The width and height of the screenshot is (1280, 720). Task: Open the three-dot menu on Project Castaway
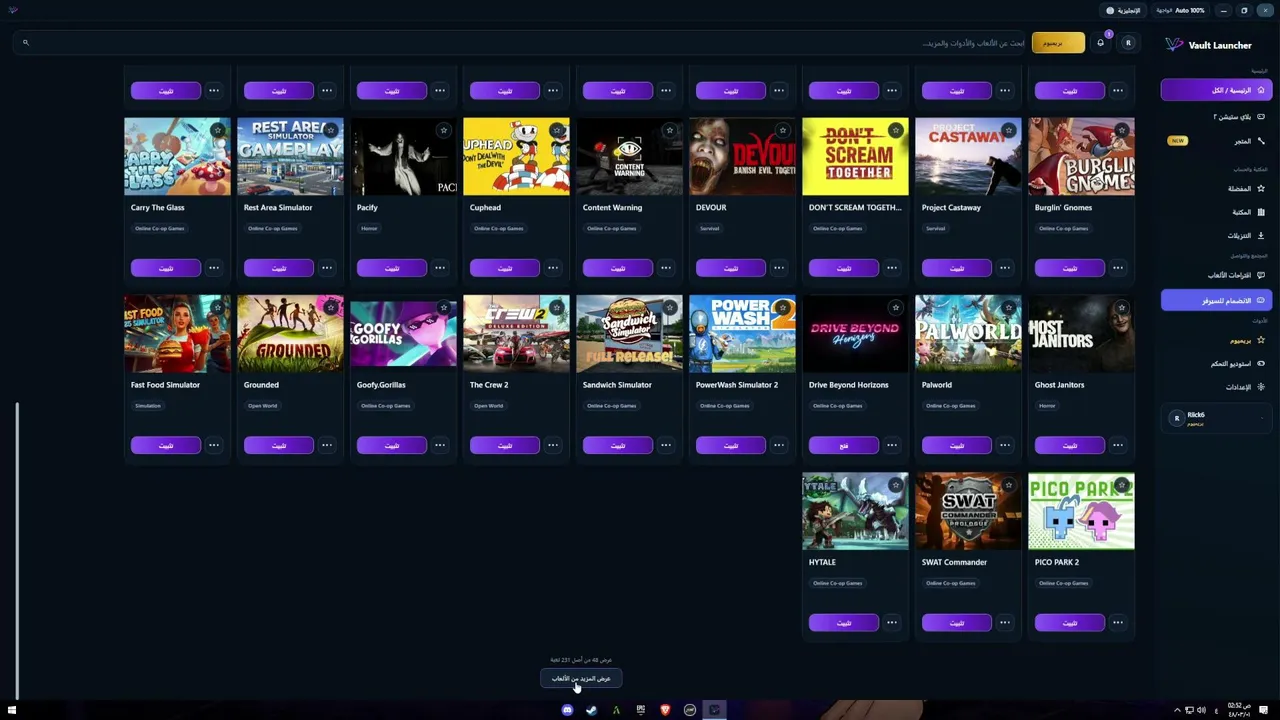(x=1005, y=268)
